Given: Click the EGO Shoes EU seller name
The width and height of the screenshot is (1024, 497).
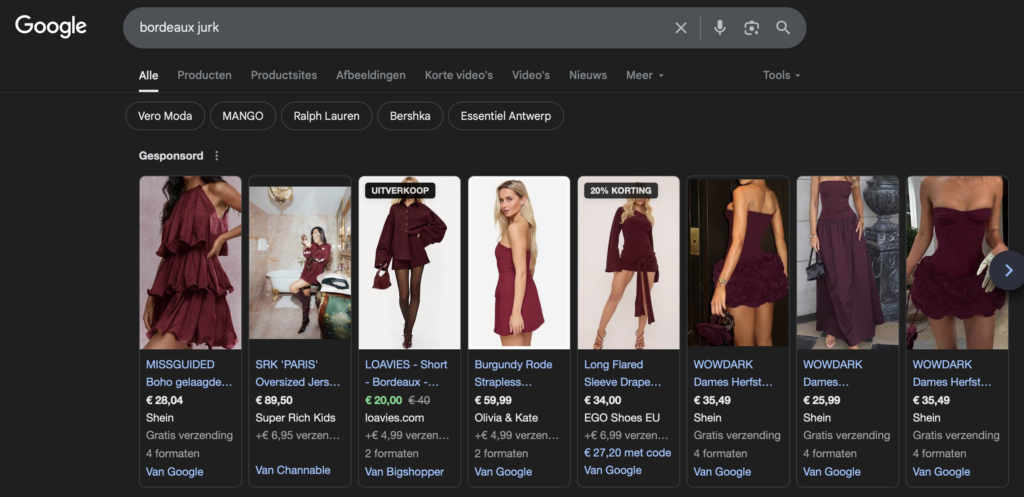Looking at the screenshot, I should (x=622, y=417).
